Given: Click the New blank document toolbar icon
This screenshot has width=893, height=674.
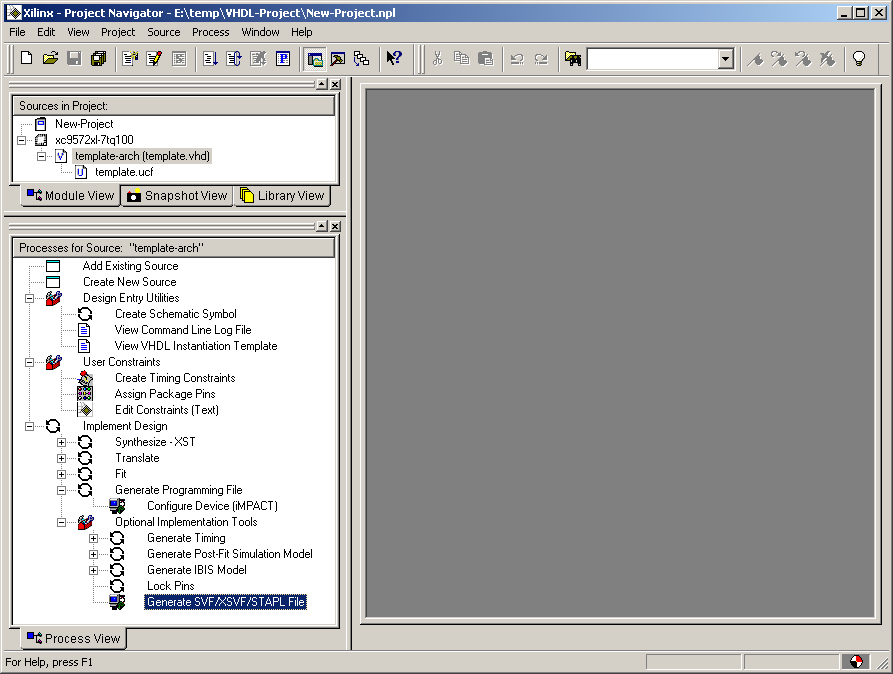Looking at the screenshot, I should (26, 58).
